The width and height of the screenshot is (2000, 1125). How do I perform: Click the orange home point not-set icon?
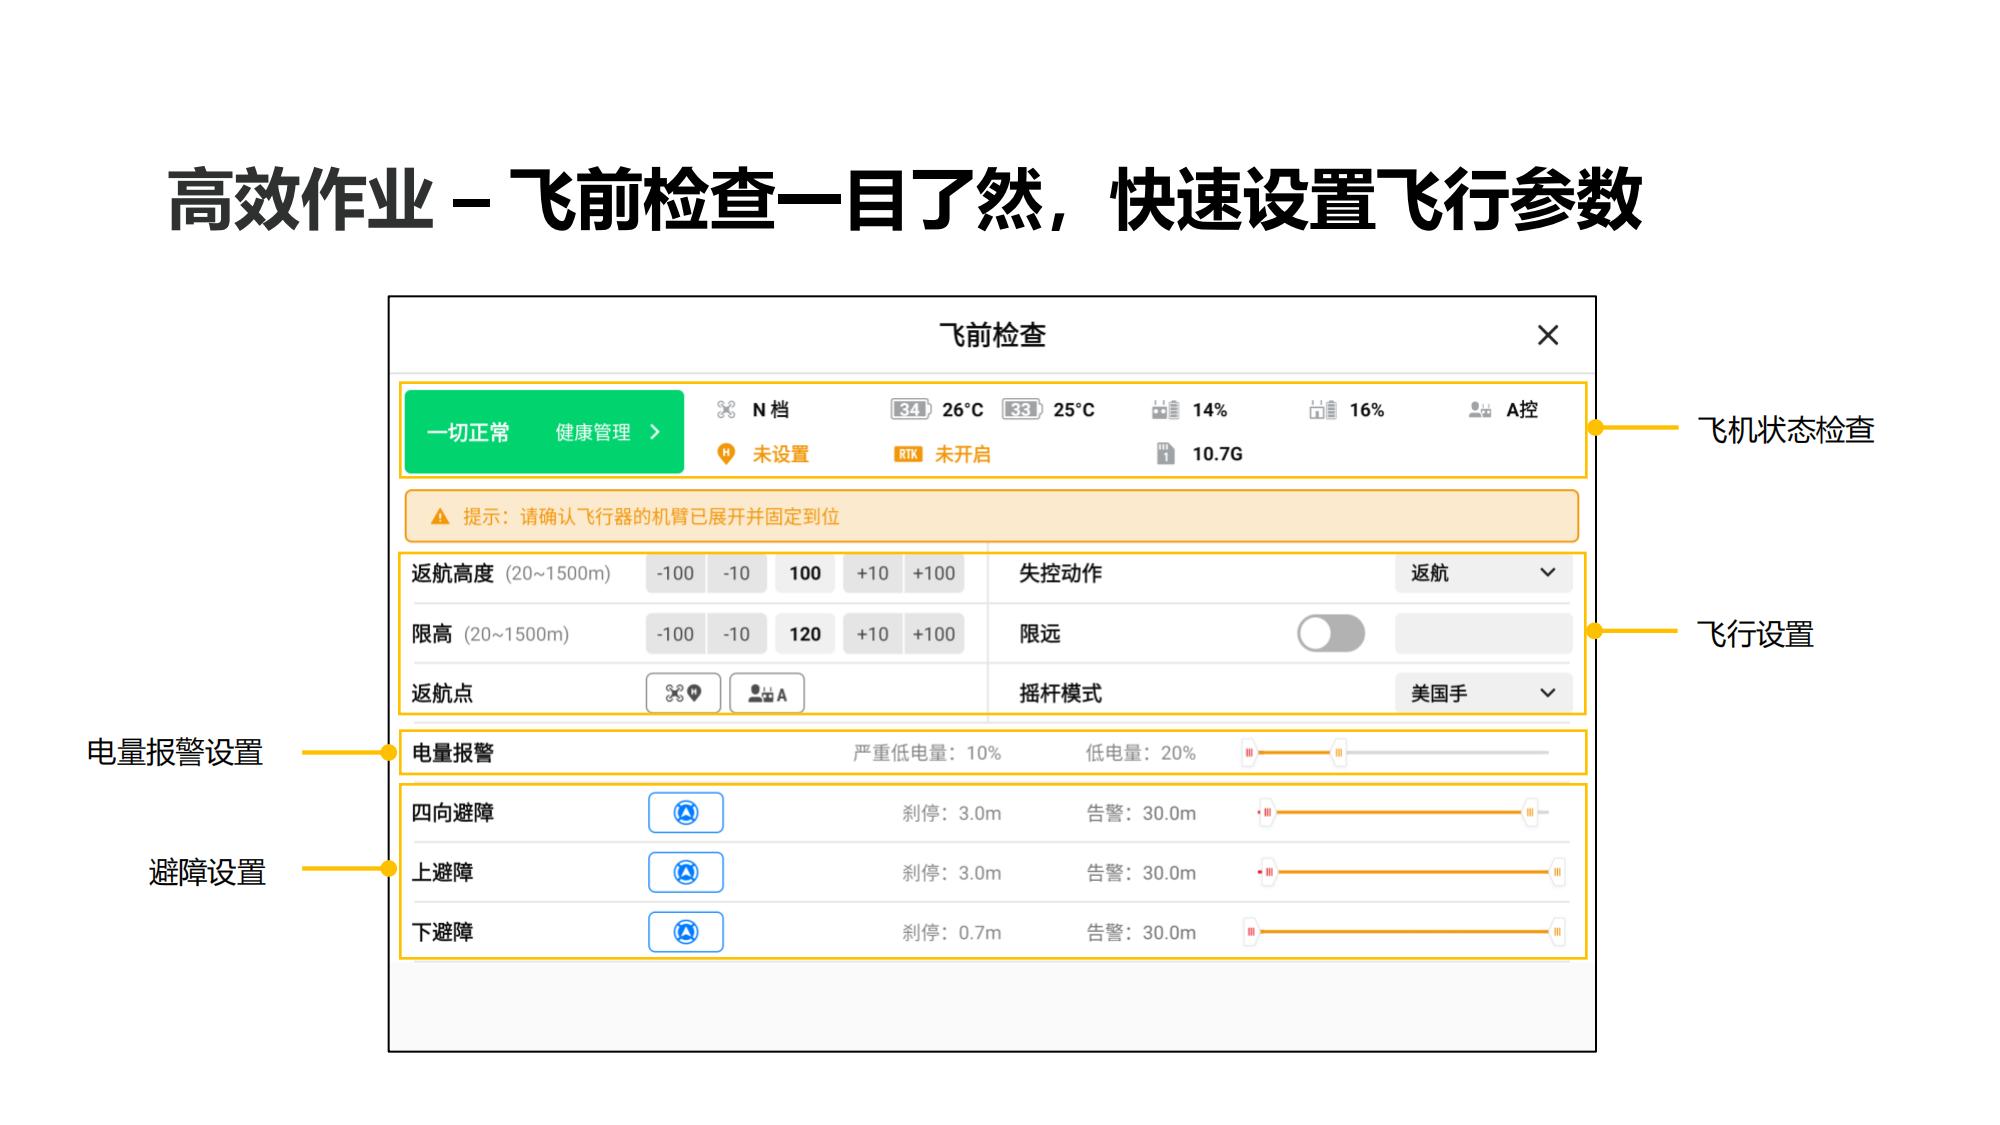pos(727,454)
